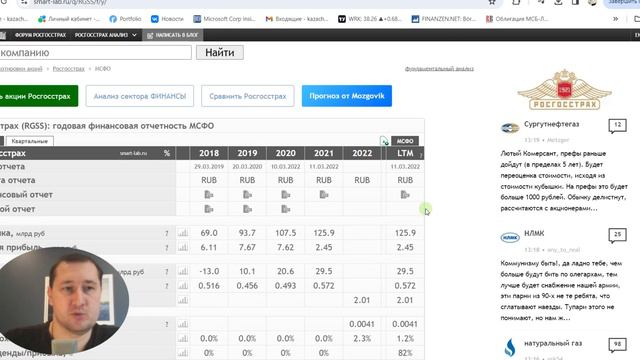Click the Сургутнефтегаз logo icon in sidebar

point(510,128)
